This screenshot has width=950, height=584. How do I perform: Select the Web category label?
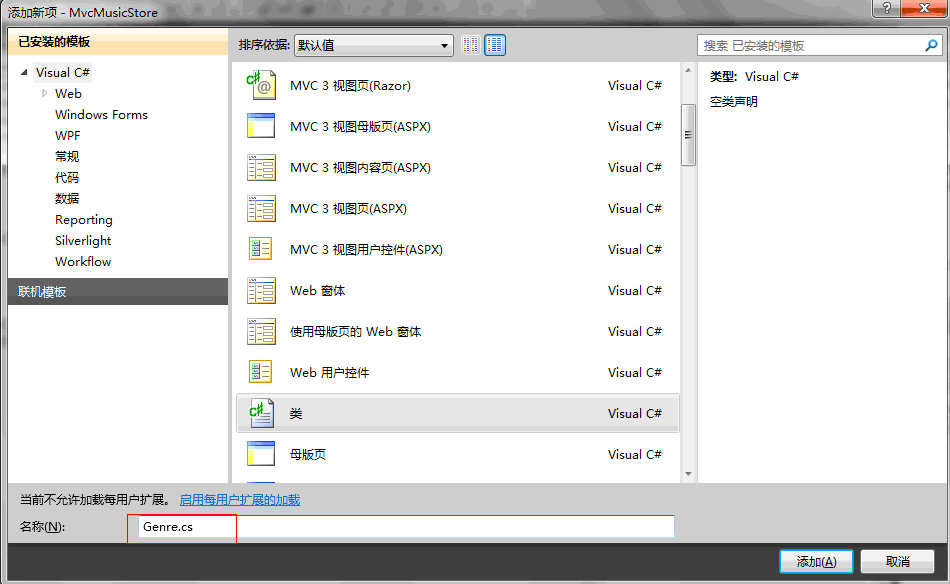tap(68, 93)
